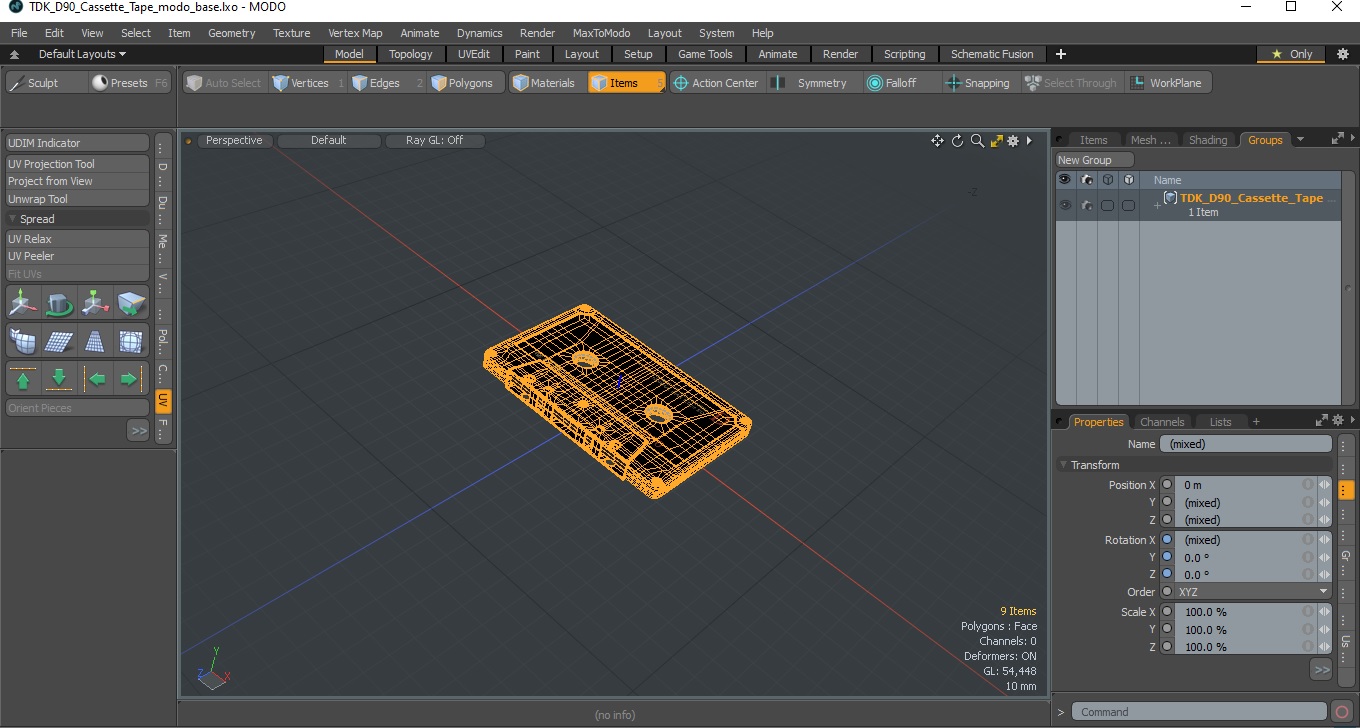Expand TDK_D90_Cassette_Tape group with plus
Image resolution: width=1360 pixels, height=728 pixels.
[1157, 205]
